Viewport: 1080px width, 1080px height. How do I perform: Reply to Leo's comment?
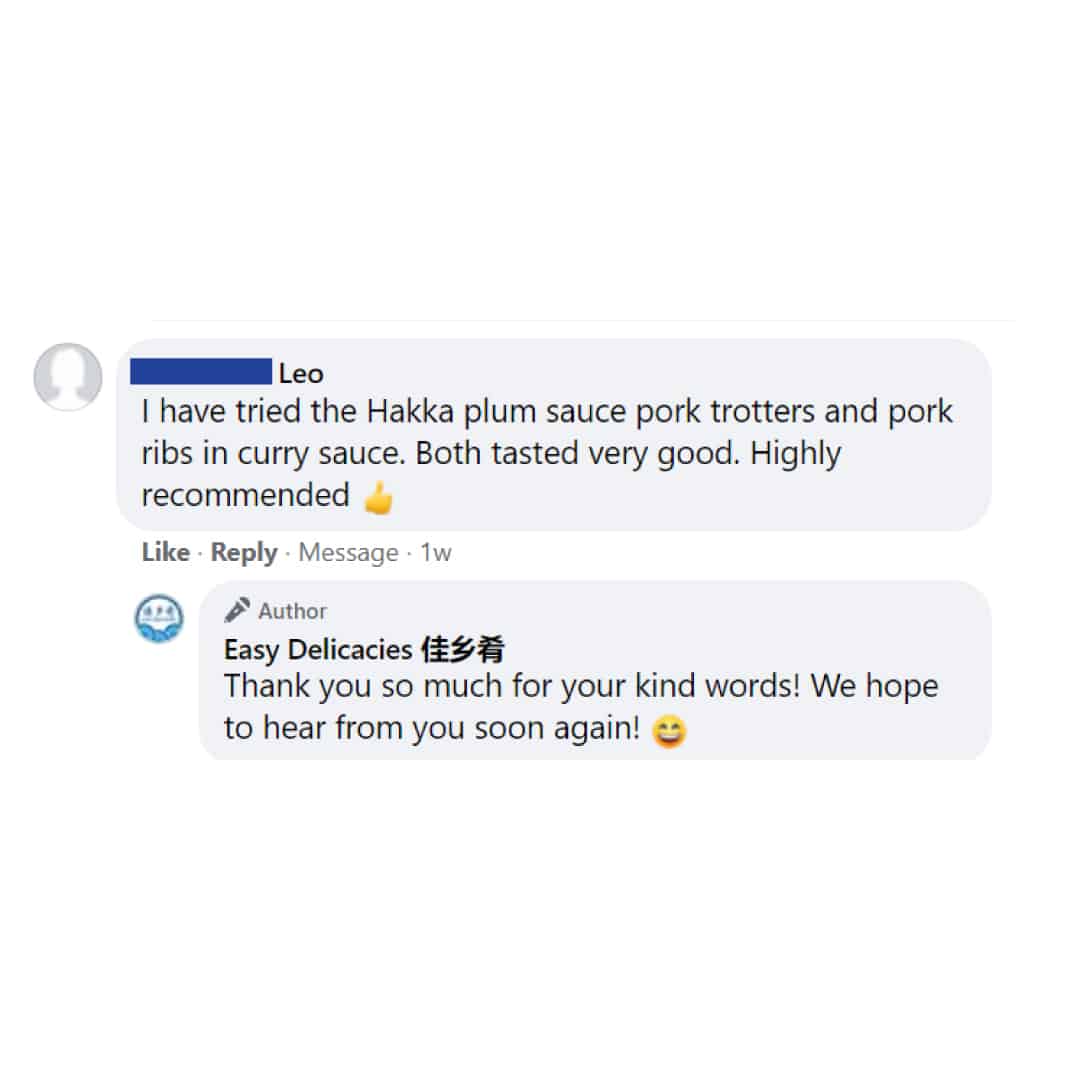(x=244, y=552)
